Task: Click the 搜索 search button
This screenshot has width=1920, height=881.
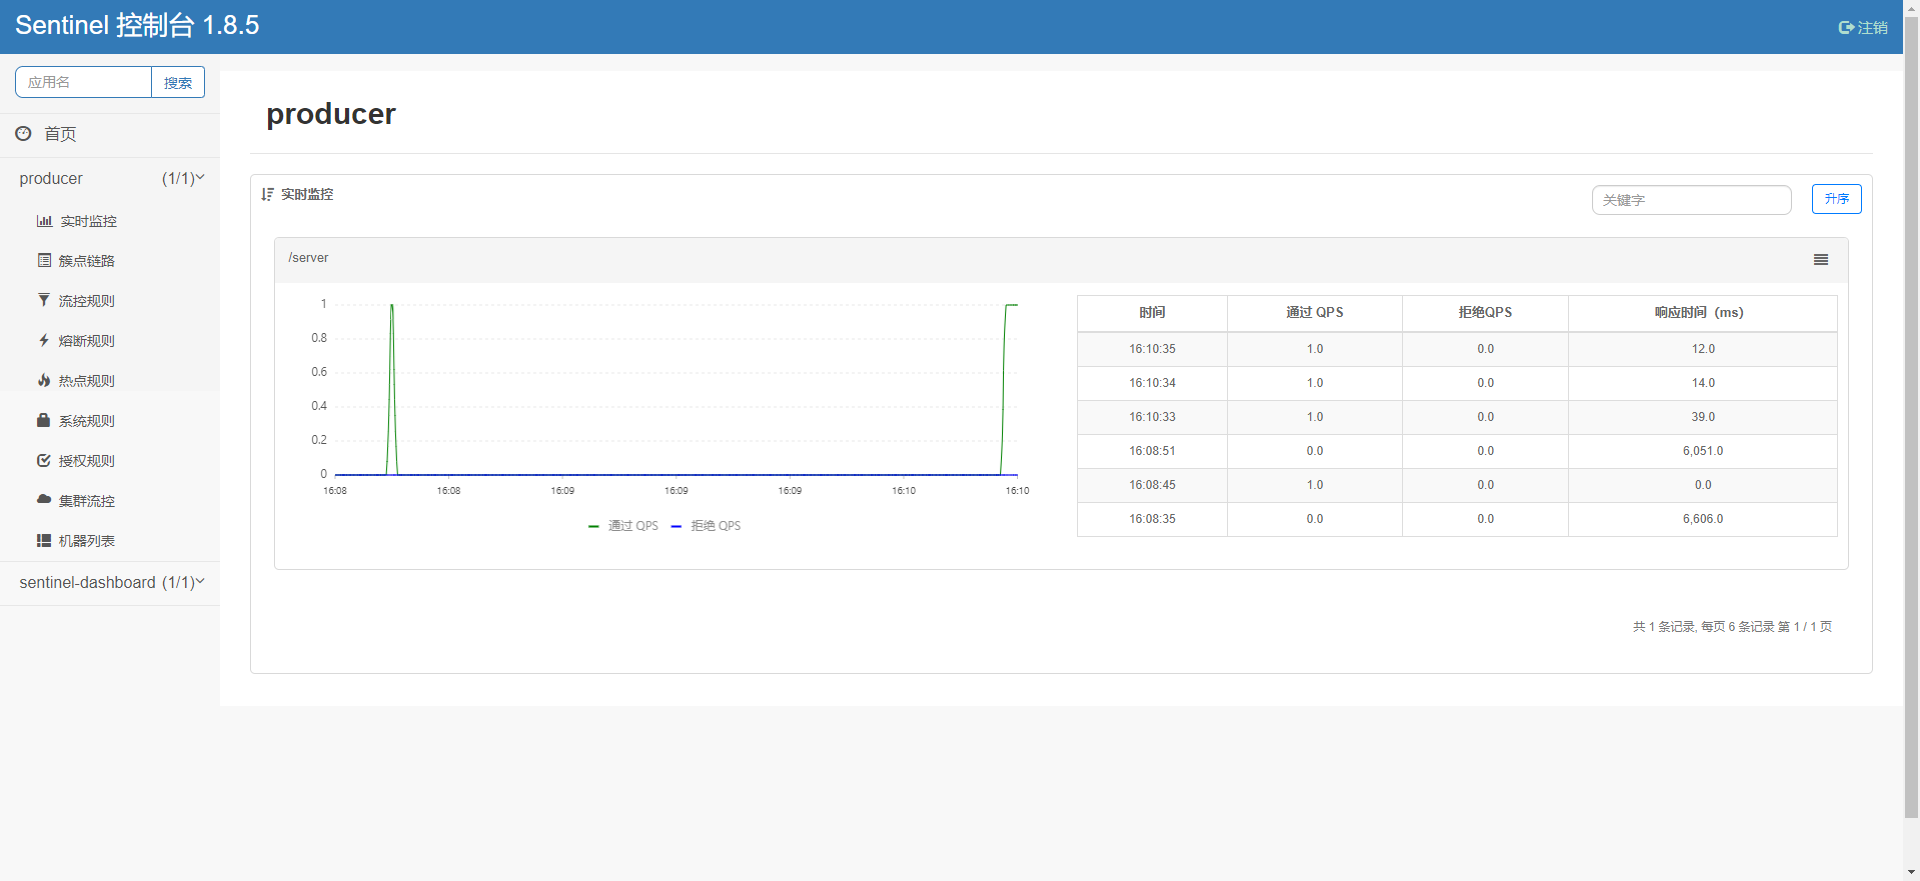Action: [178, 82]
